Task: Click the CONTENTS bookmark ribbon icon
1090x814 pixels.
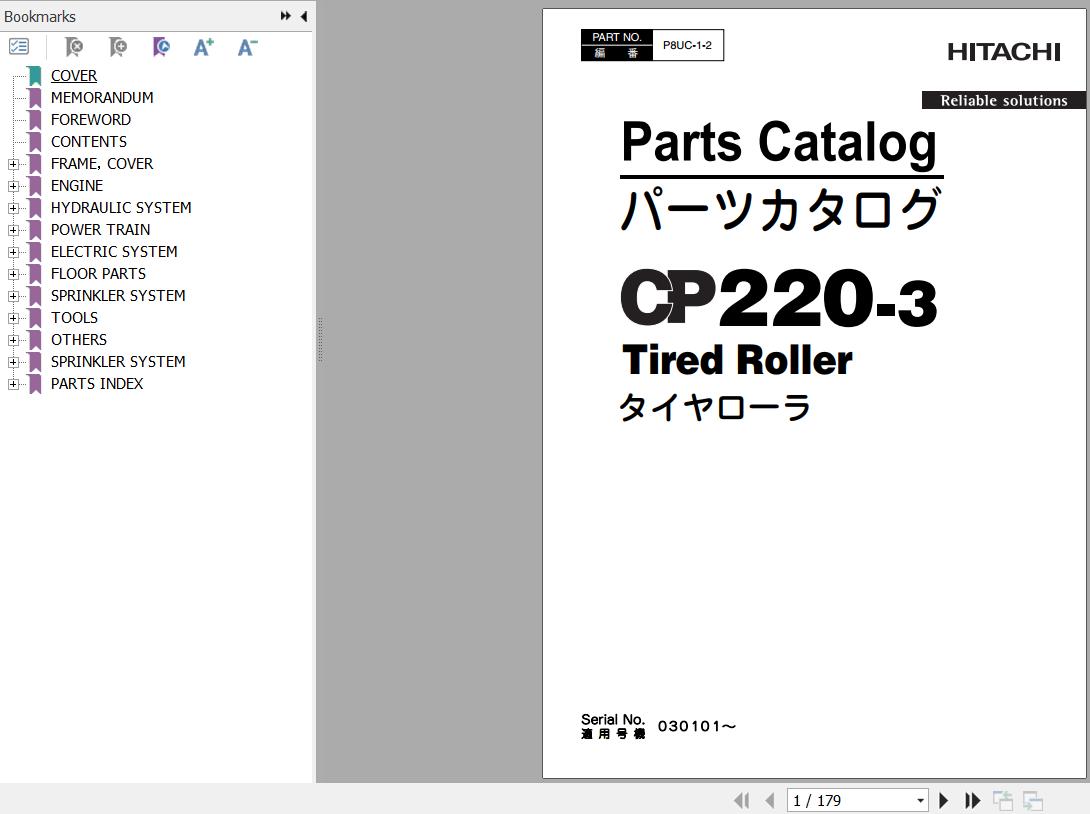Action: 35,142
